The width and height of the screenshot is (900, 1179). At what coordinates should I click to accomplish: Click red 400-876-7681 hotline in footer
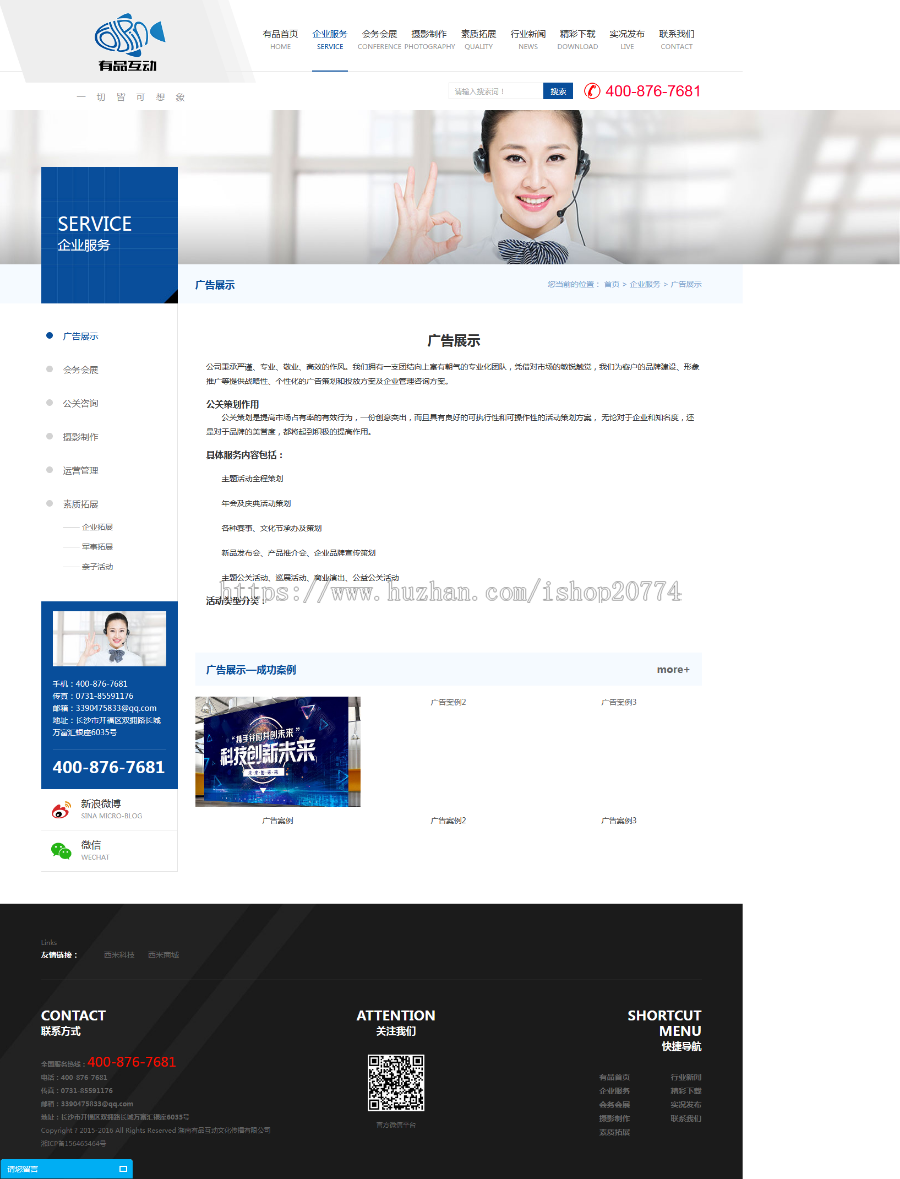tap(132, 1062)
